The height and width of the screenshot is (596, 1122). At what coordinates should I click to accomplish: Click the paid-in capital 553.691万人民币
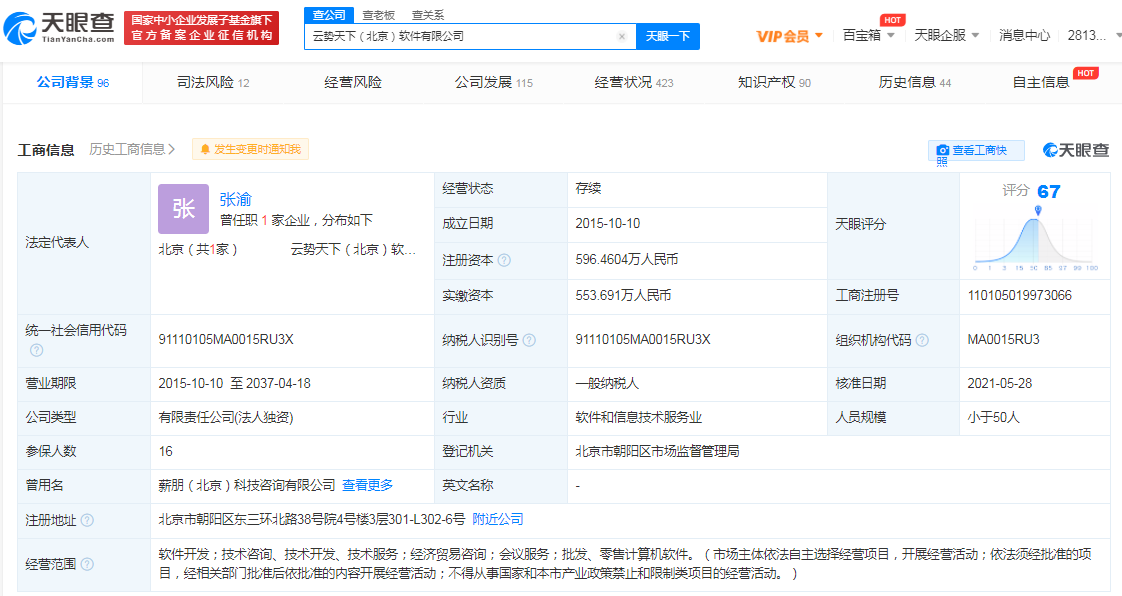[623, 295]
